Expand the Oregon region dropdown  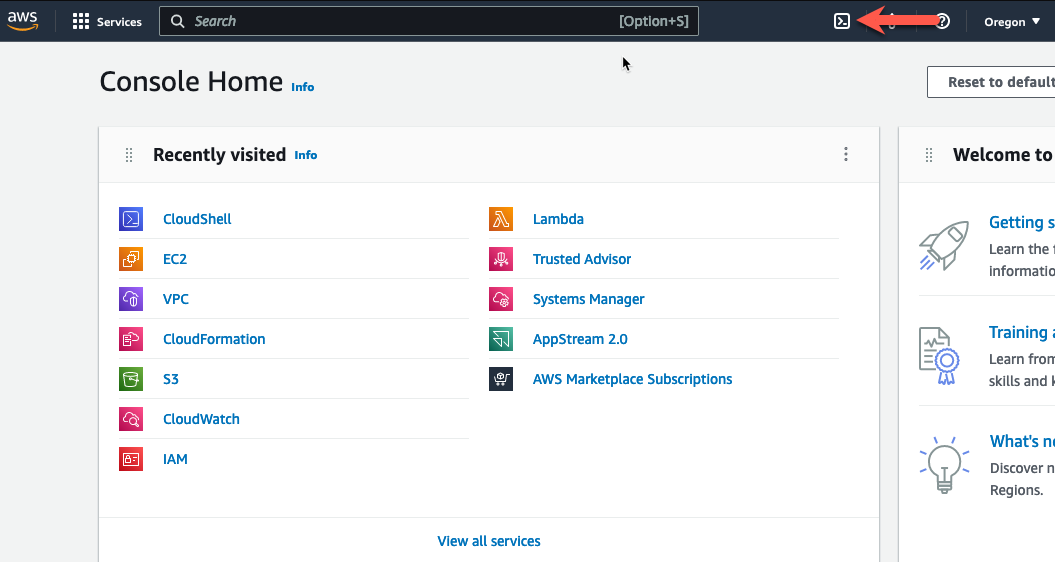(1012, 22)
